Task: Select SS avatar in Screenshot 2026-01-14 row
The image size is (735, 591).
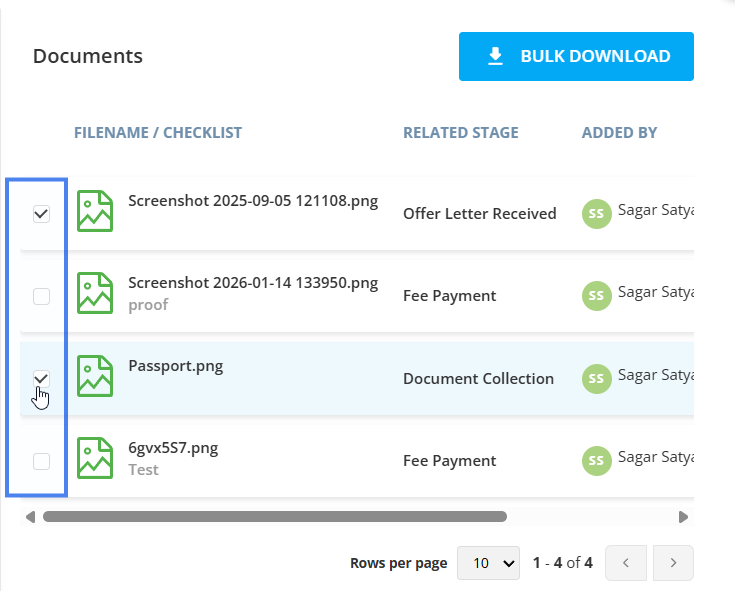Action: pyautogui.click(x=596, y=296)
